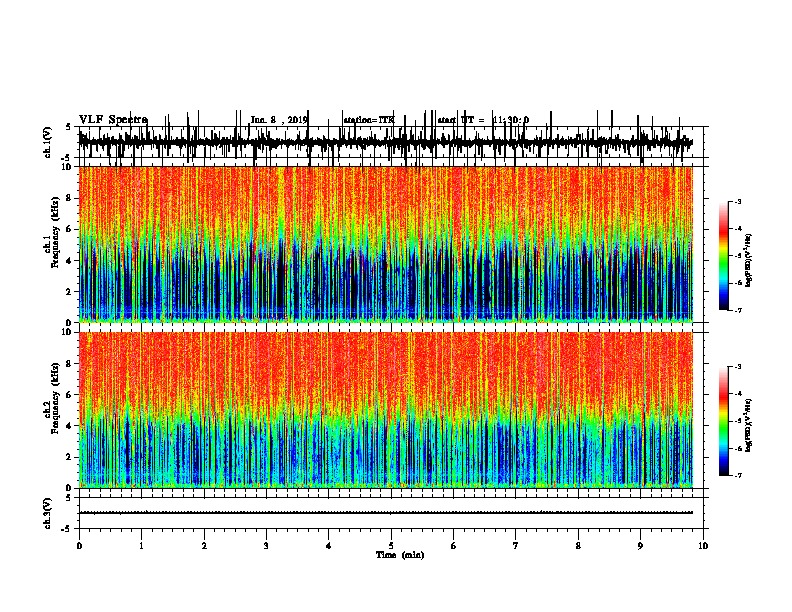Click the -5 tick on ch.3(V) axis
792x612 pixels.
click(x=67, y=529)
